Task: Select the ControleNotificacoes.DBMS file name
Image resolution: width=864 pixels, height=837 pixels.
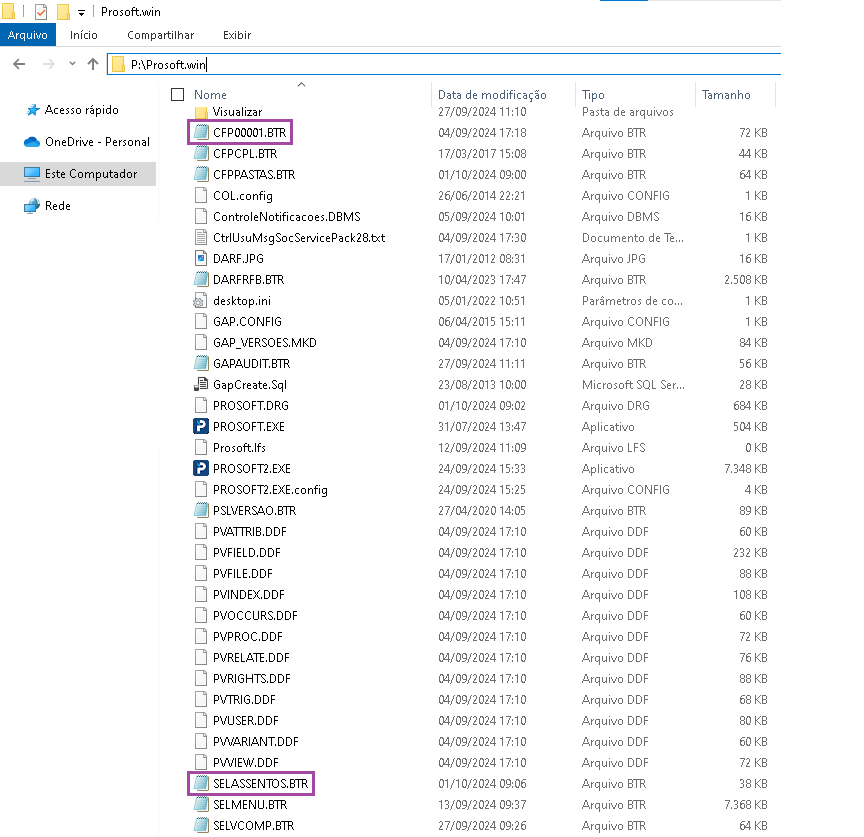Action: tap(287, 217)
